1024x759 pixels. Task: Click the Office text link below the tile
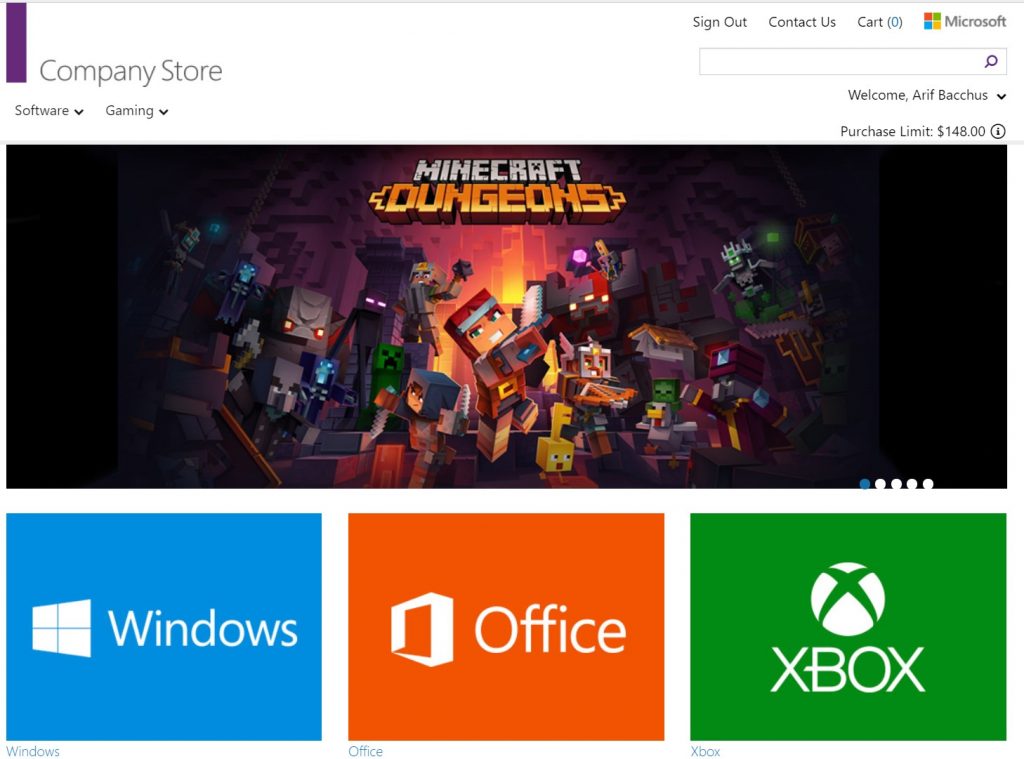[x=366, y=751]
